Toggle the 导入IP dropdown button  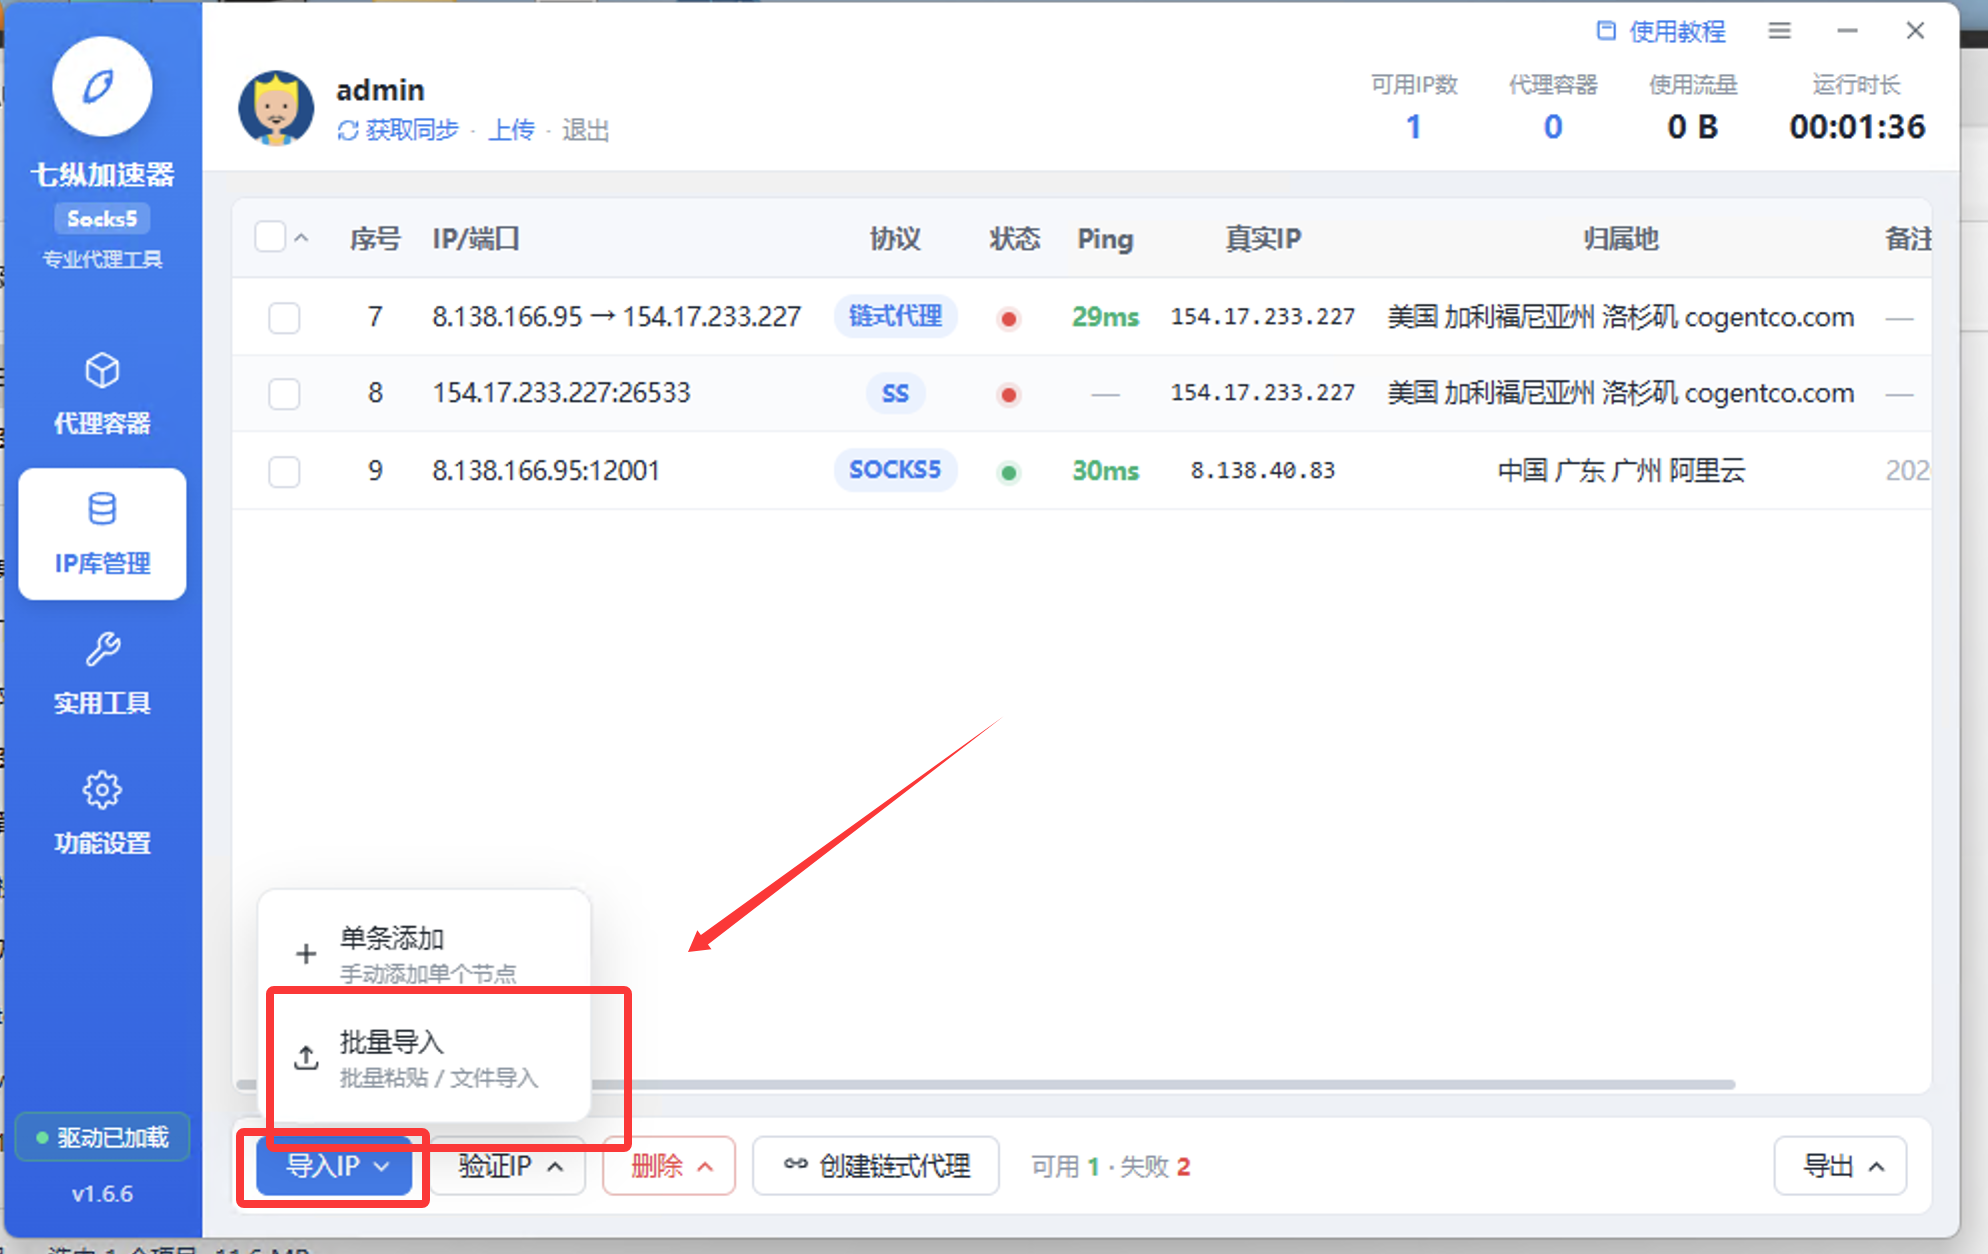pyautogui.click(x=335, y=1166)
